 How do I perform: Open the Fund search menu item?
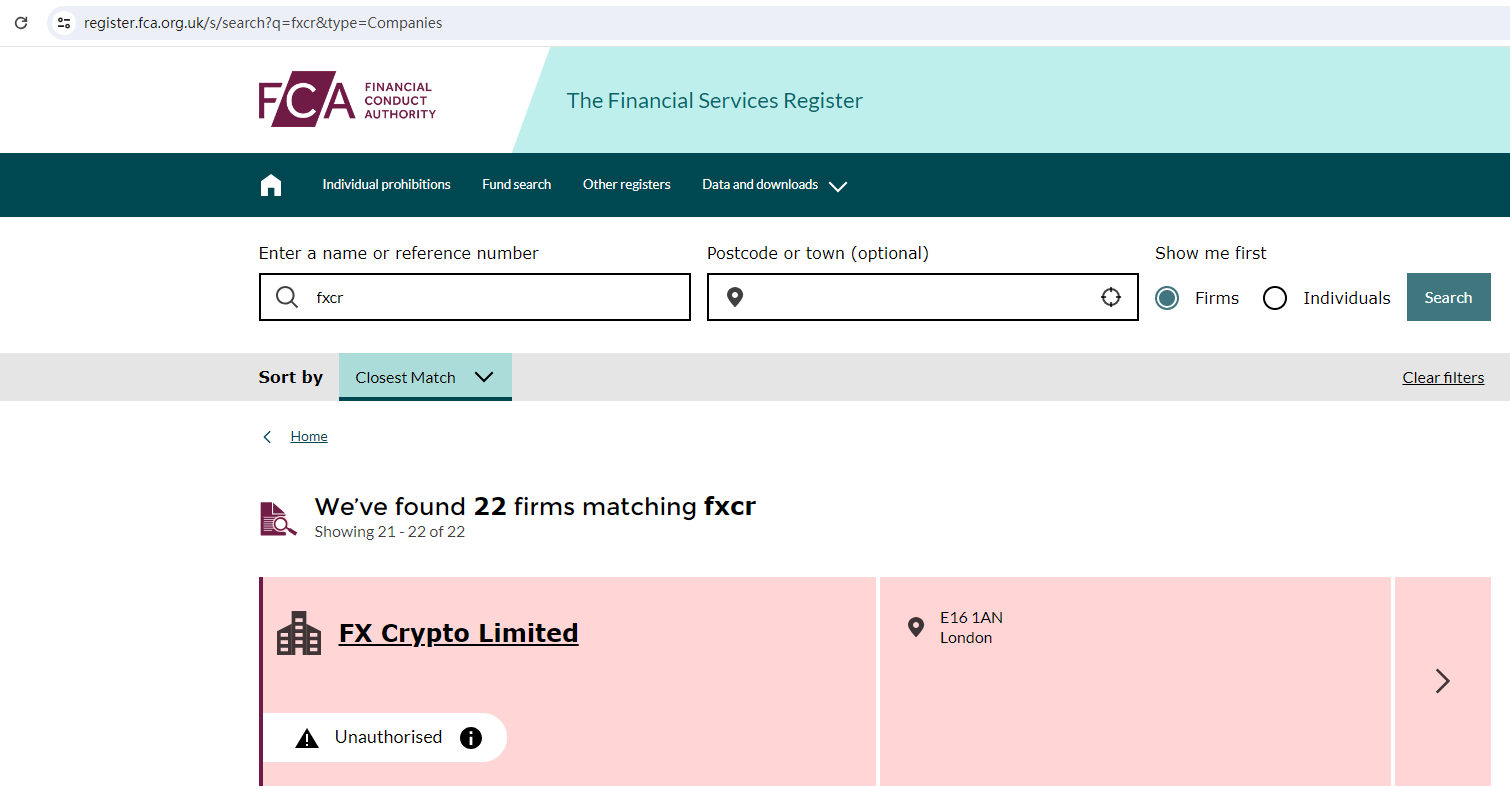[516, 185]
